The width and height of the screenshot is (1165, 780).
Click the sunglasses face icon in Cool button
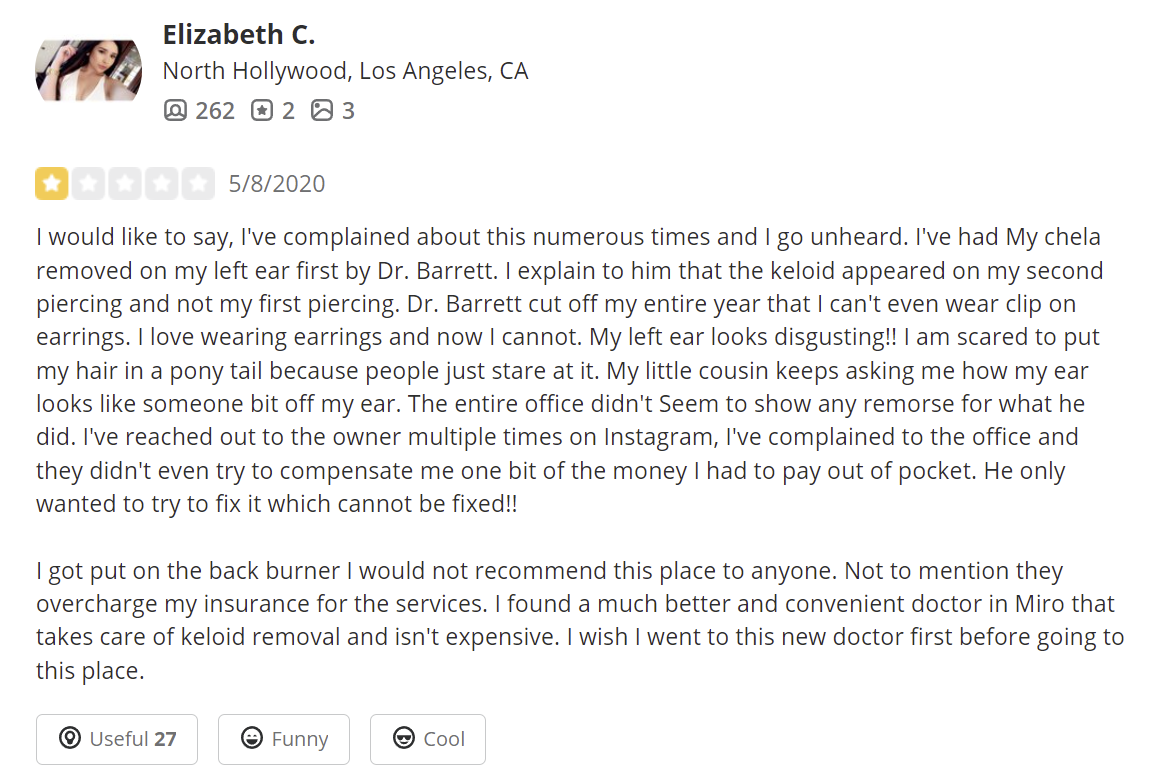[403, 738]
